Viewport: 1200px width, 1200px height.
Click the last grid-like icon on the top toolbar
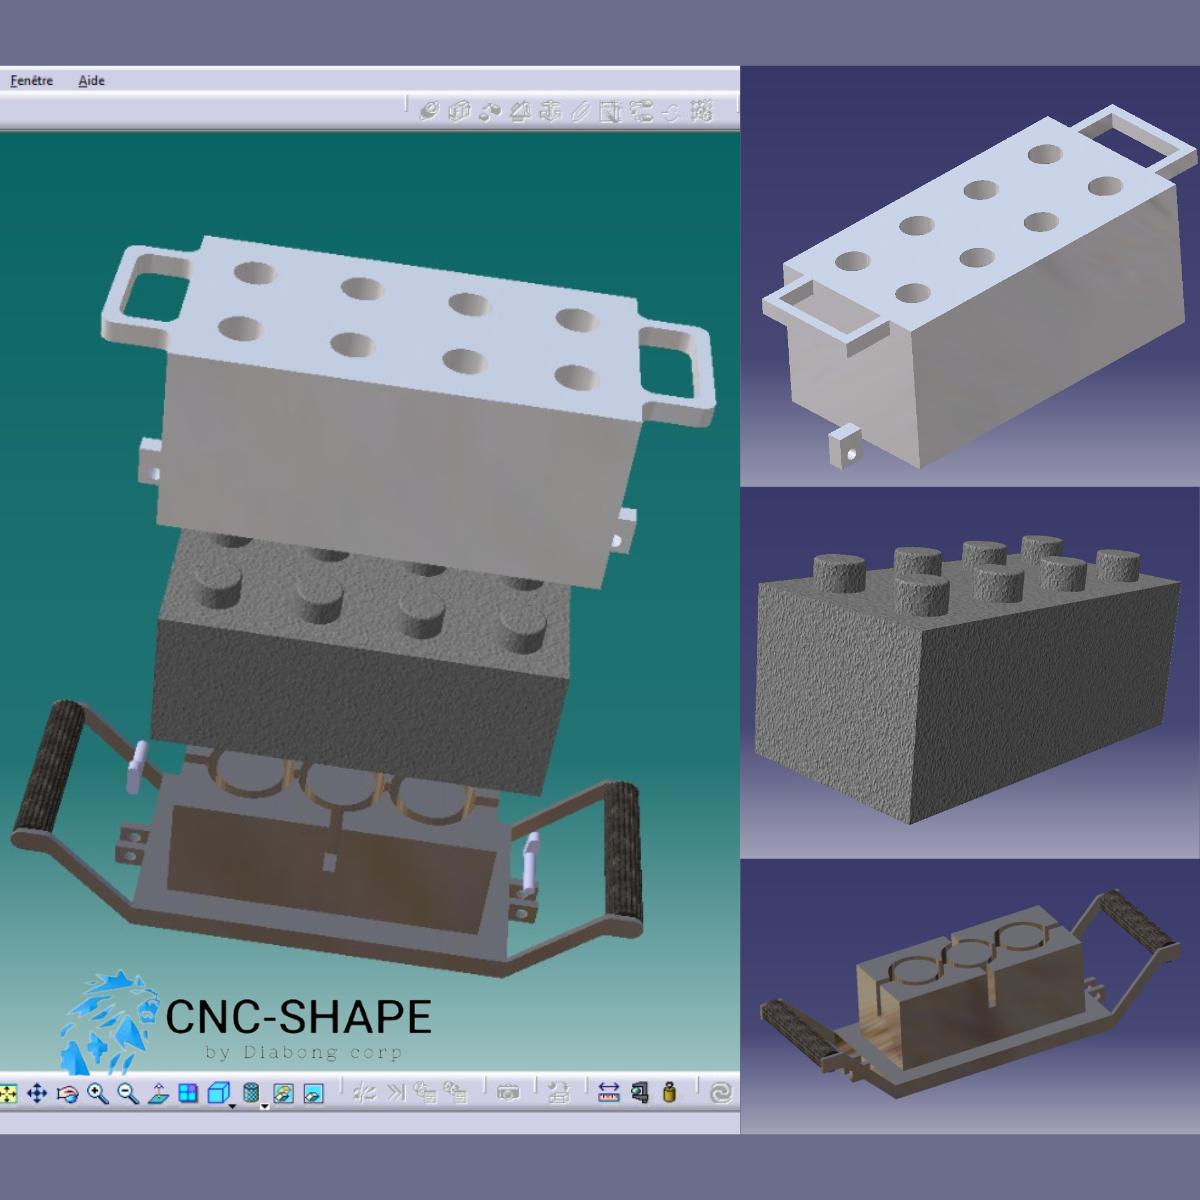tap(702, 111)
